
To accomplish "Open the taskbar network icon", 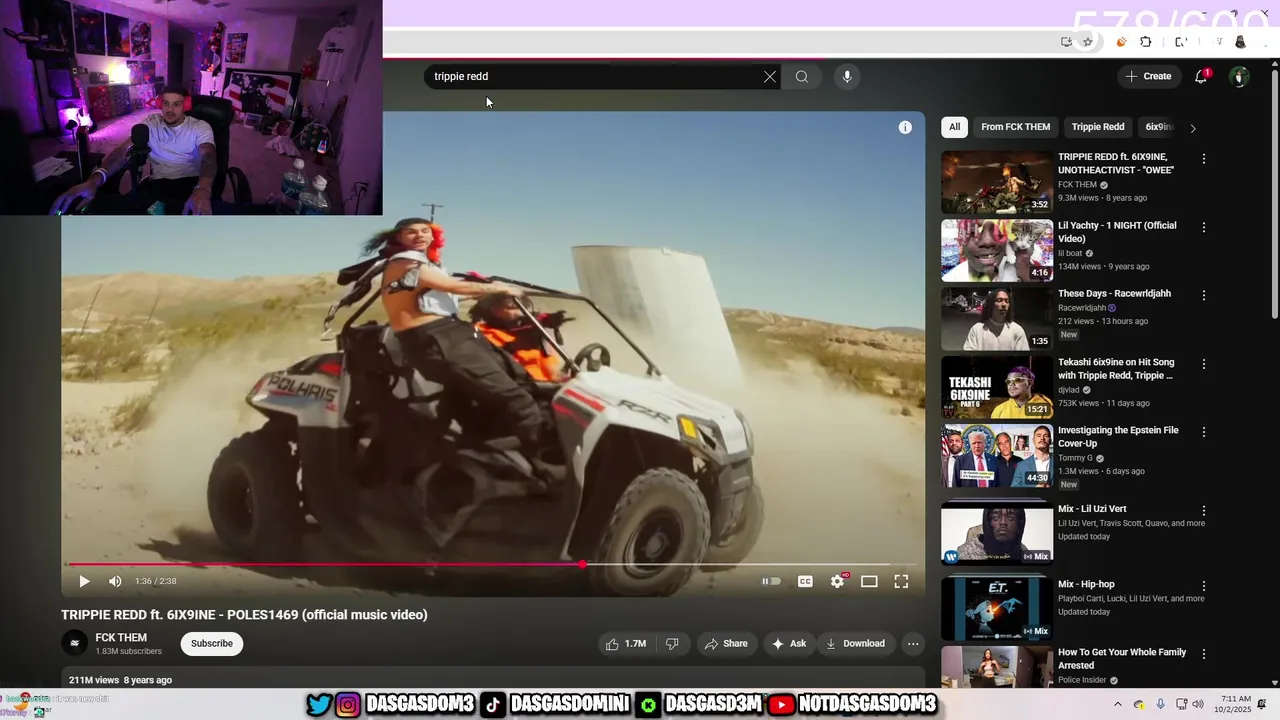I will pos(1181,704).
